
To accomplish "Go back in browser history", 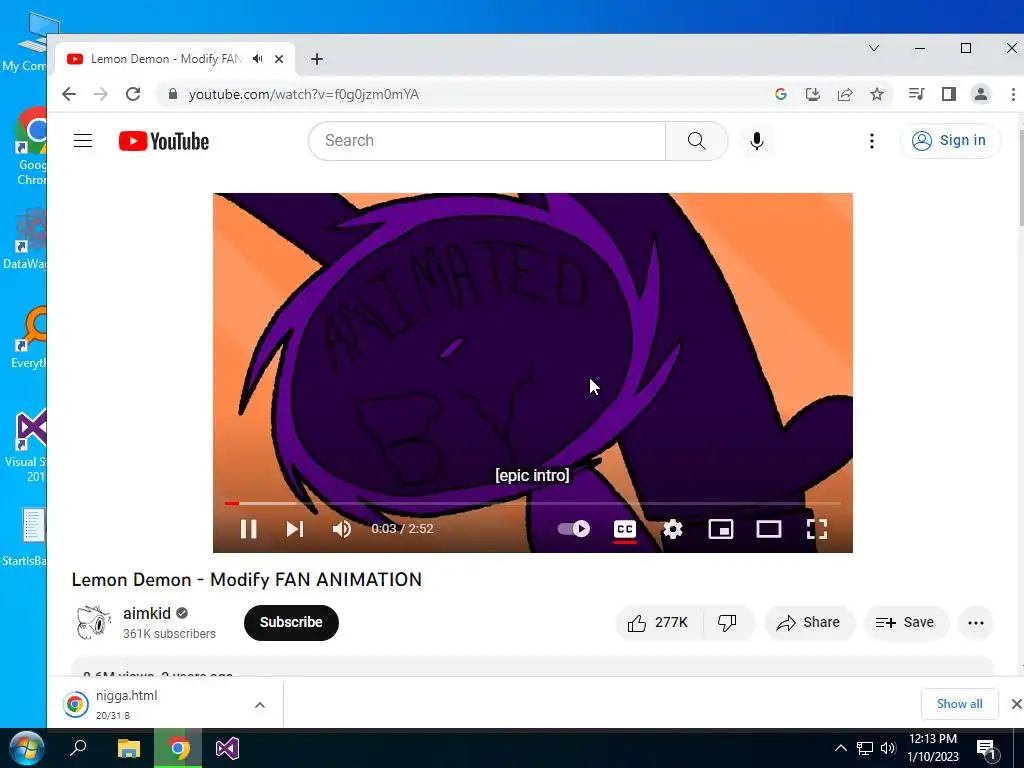I will coord(69,94).
